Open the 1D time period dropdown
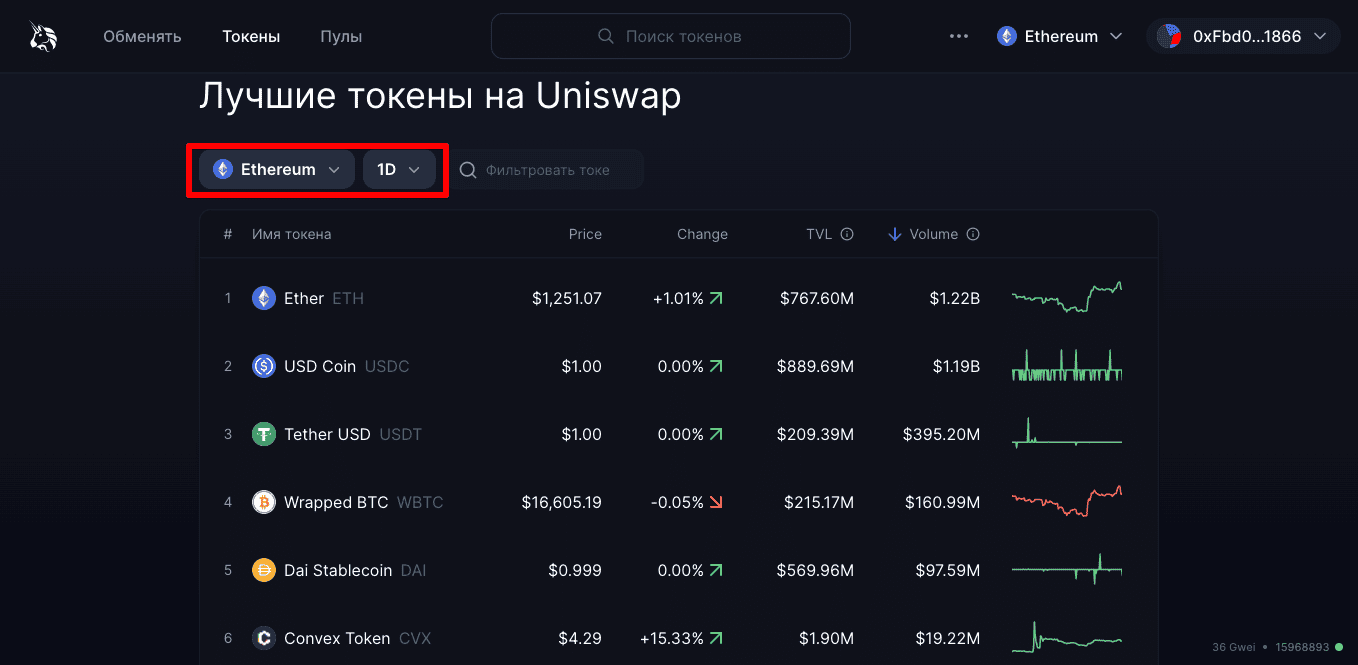This screenshot has width=1358, height=665. pyautogui.click(x=399, y=170)
